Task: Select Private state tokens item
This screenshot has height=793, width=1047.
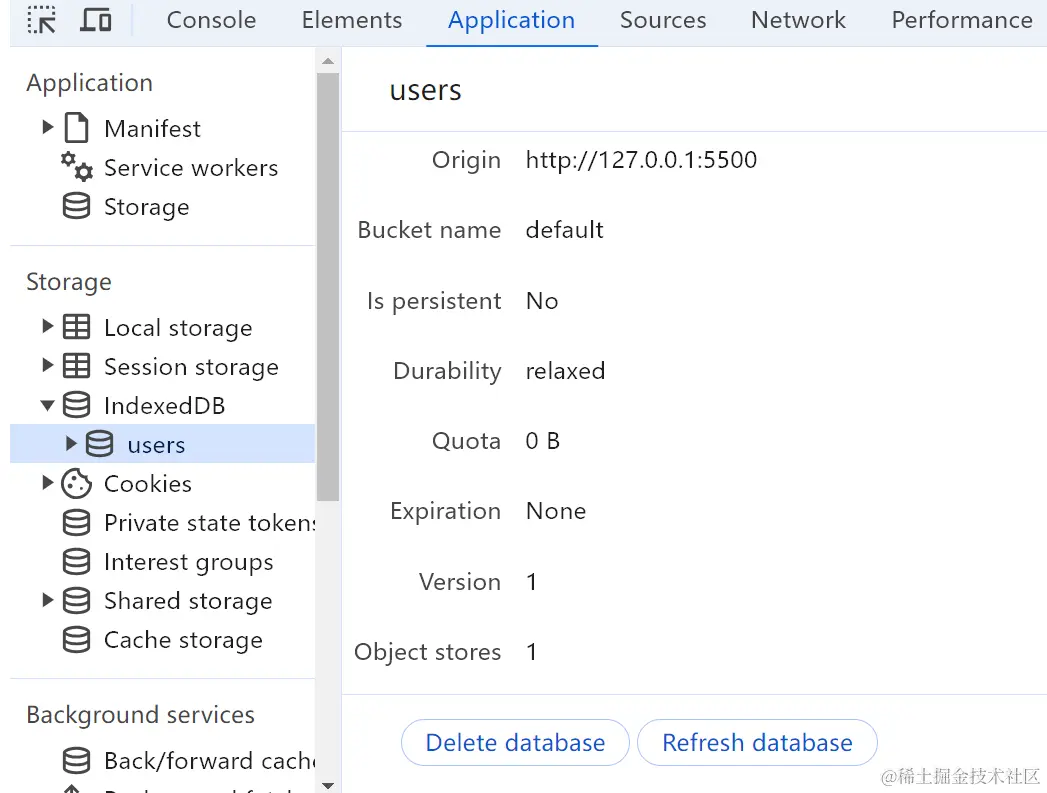Action: click(208, 523)
